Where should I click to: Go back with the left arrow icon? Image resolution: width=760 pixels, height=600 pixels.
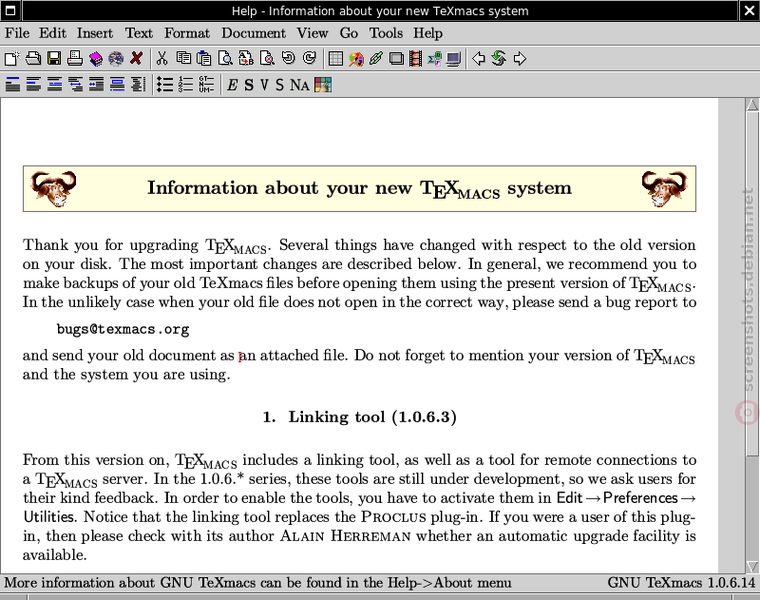click(478, 59)
